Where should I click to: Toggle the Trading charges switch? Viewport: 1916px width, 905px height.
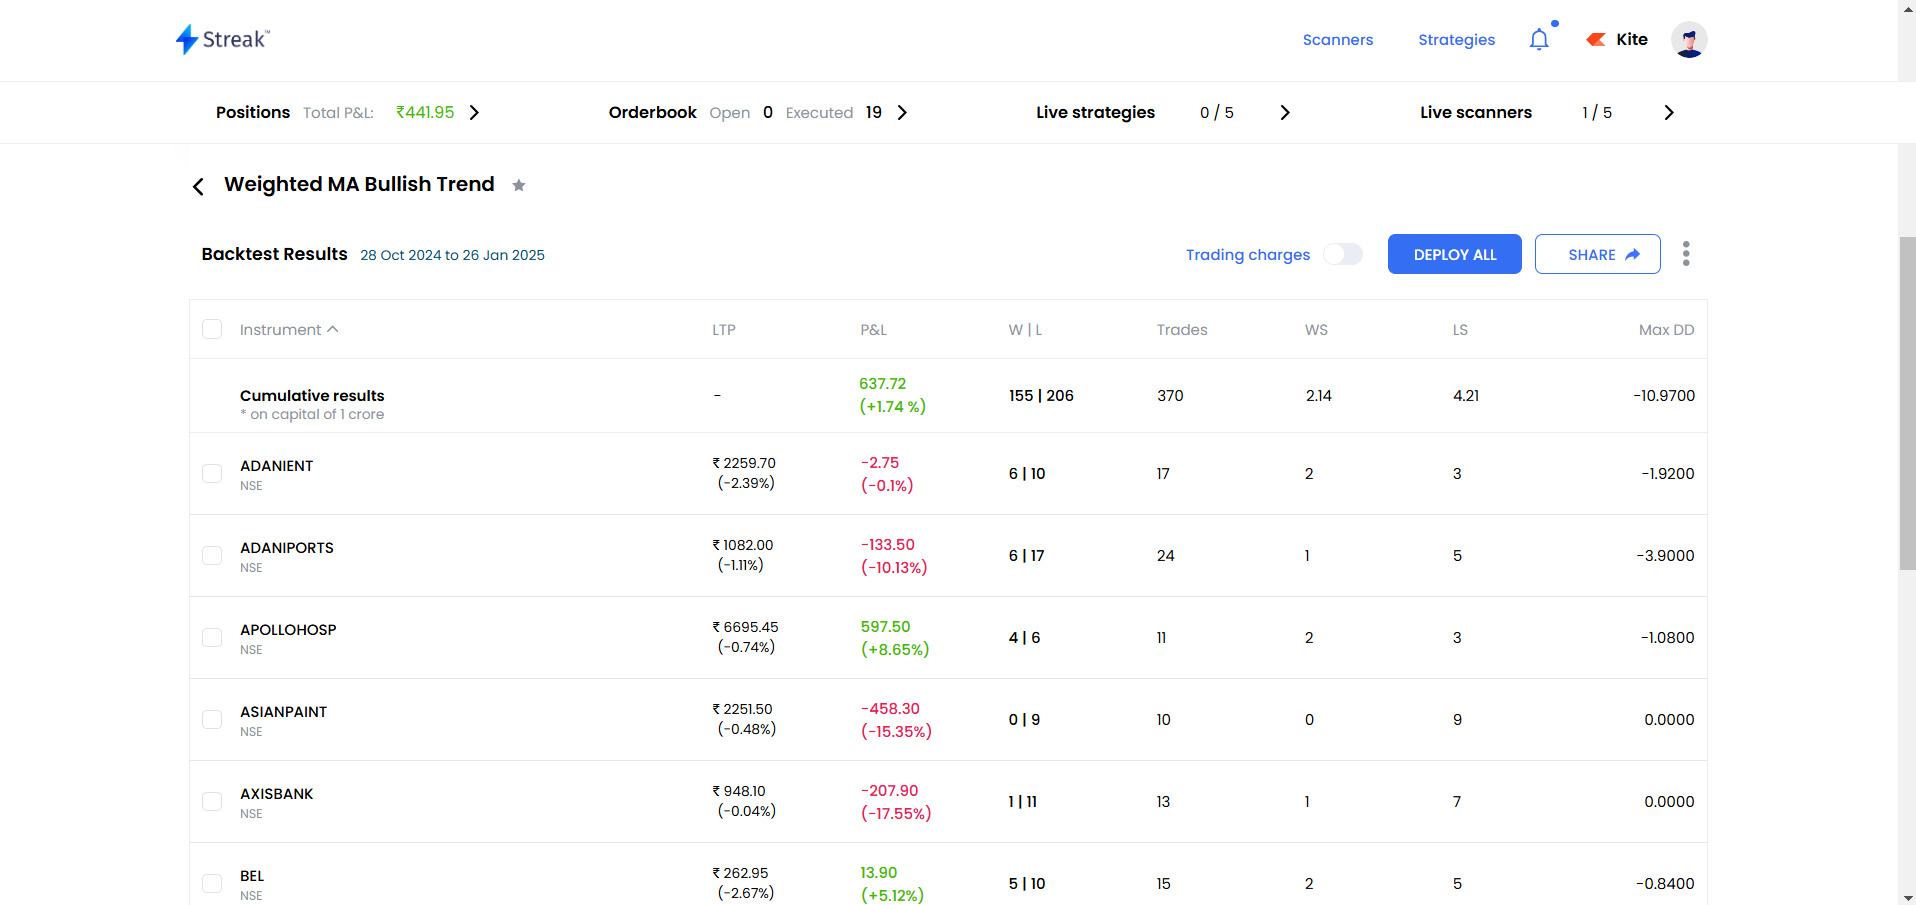coord(1343,254)
